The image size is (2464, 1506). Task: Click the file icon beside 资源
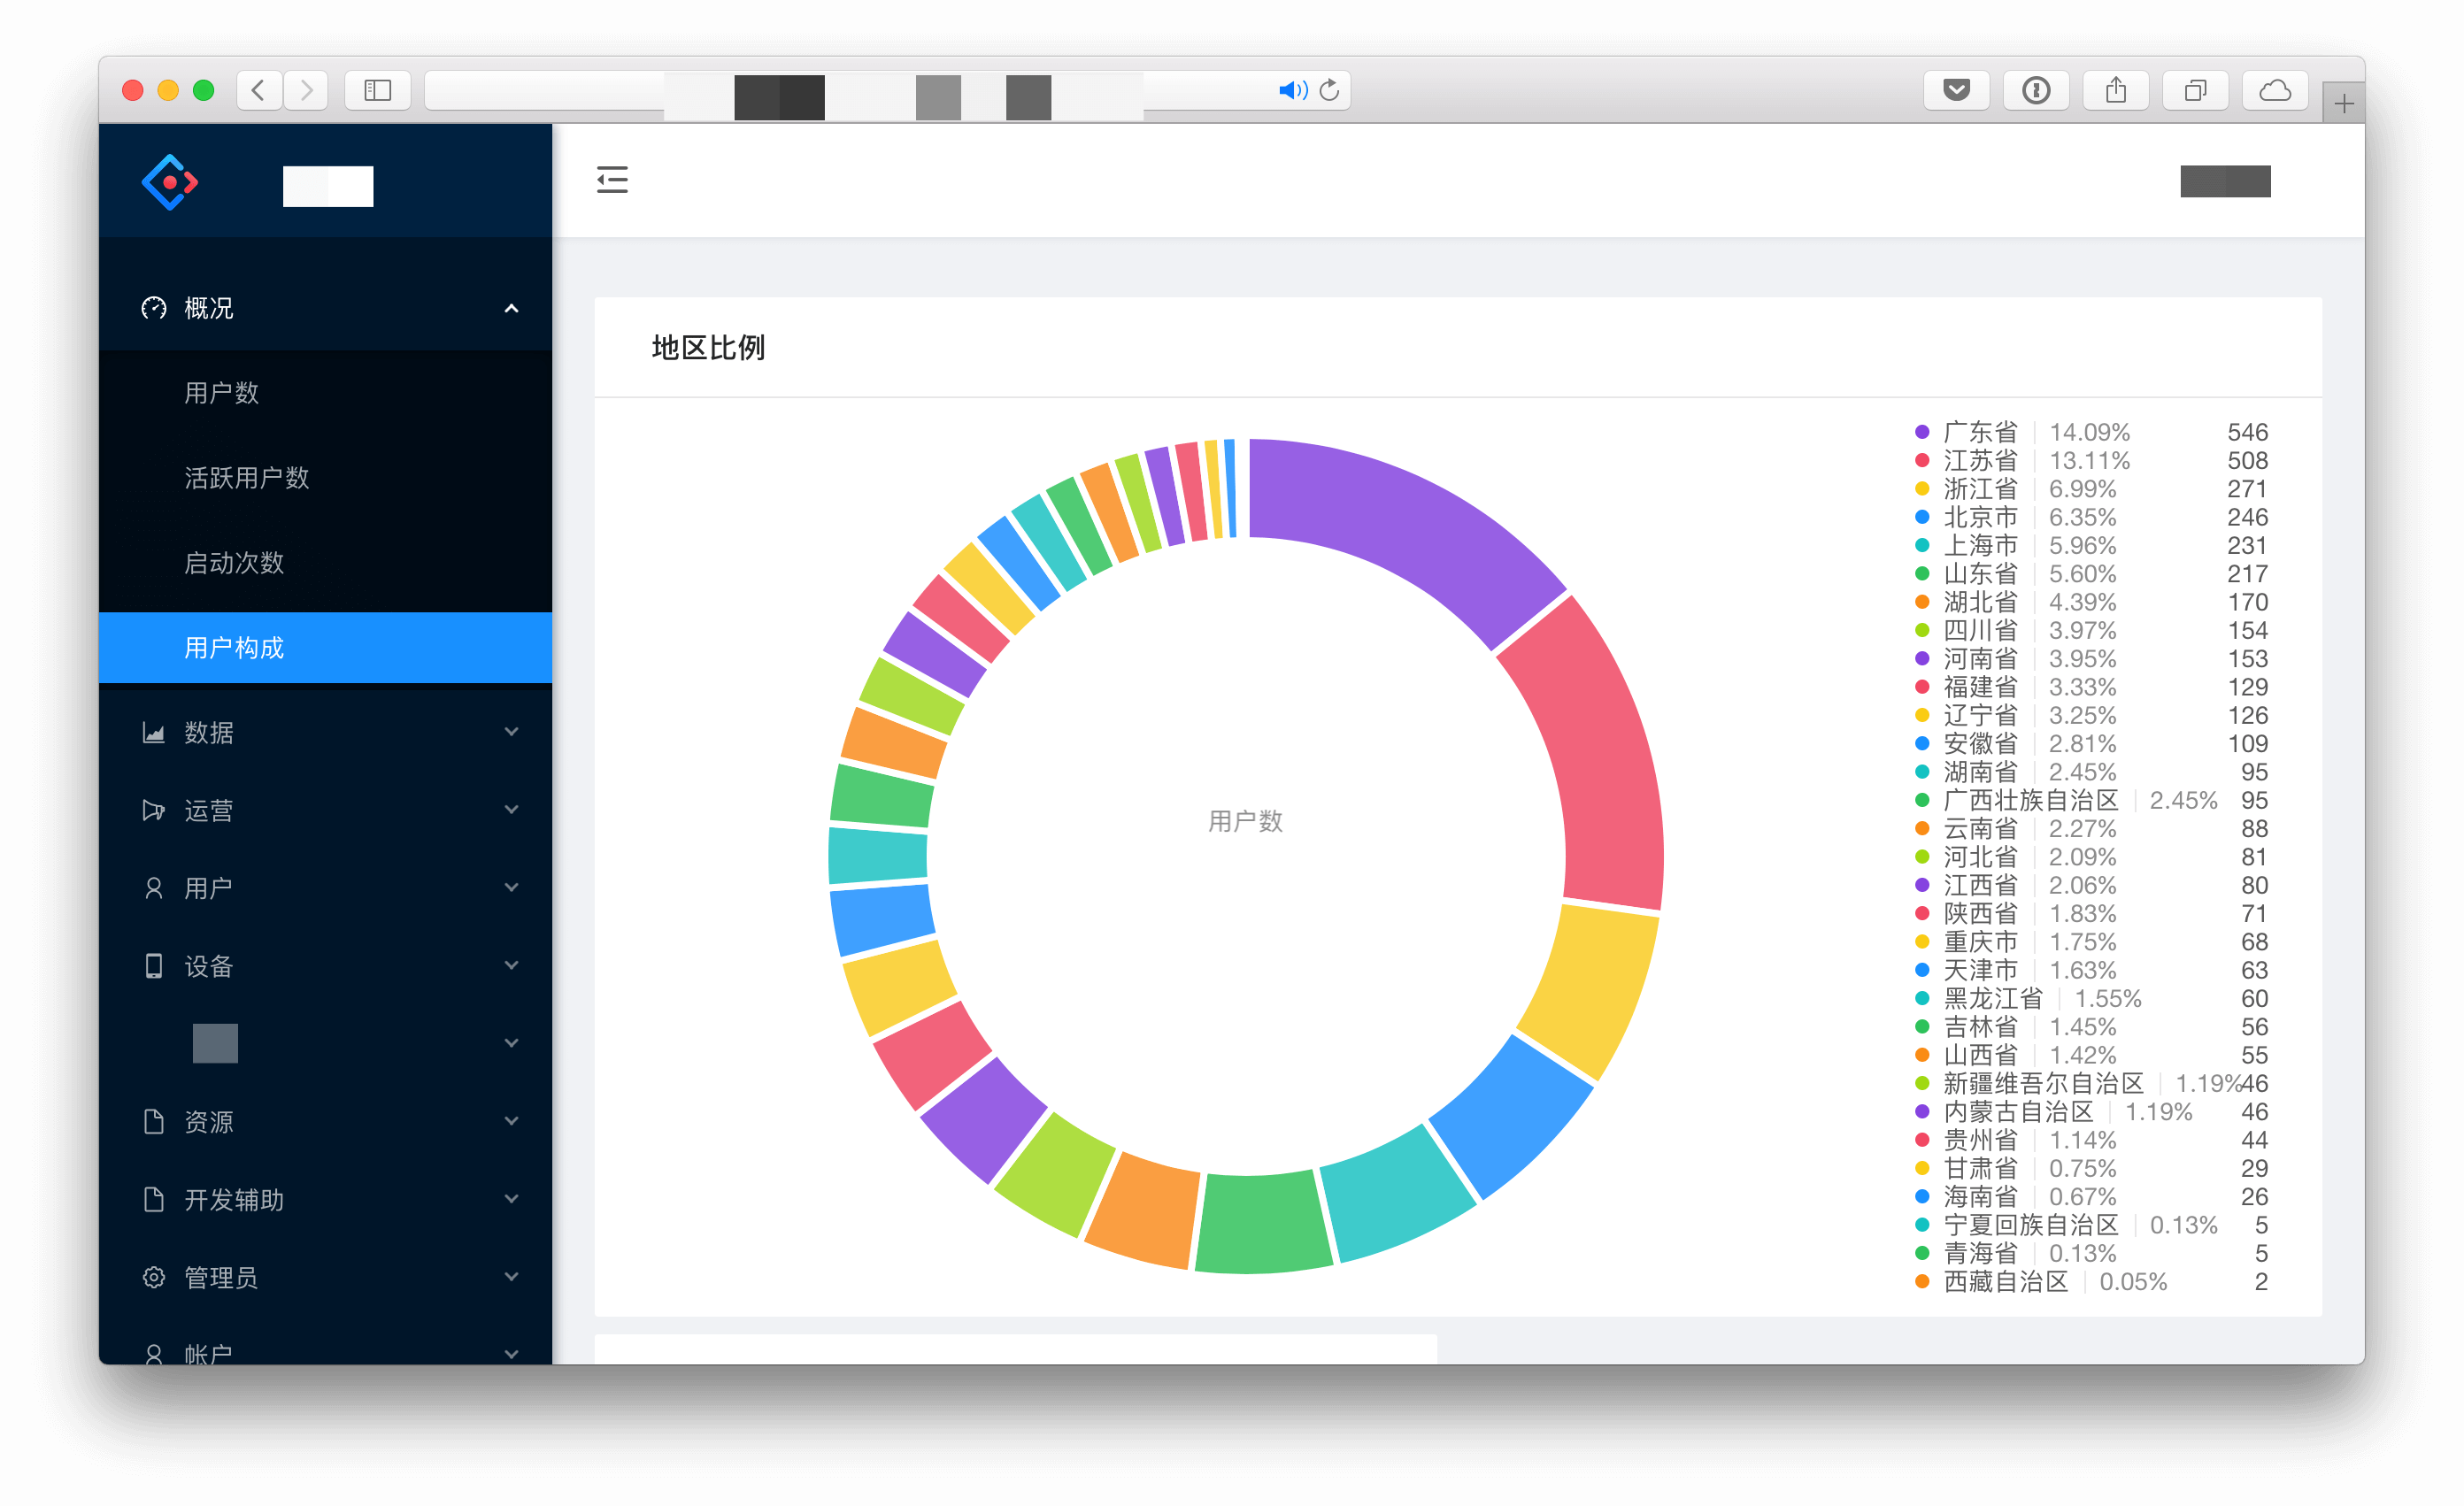(x=154, y=1122)
